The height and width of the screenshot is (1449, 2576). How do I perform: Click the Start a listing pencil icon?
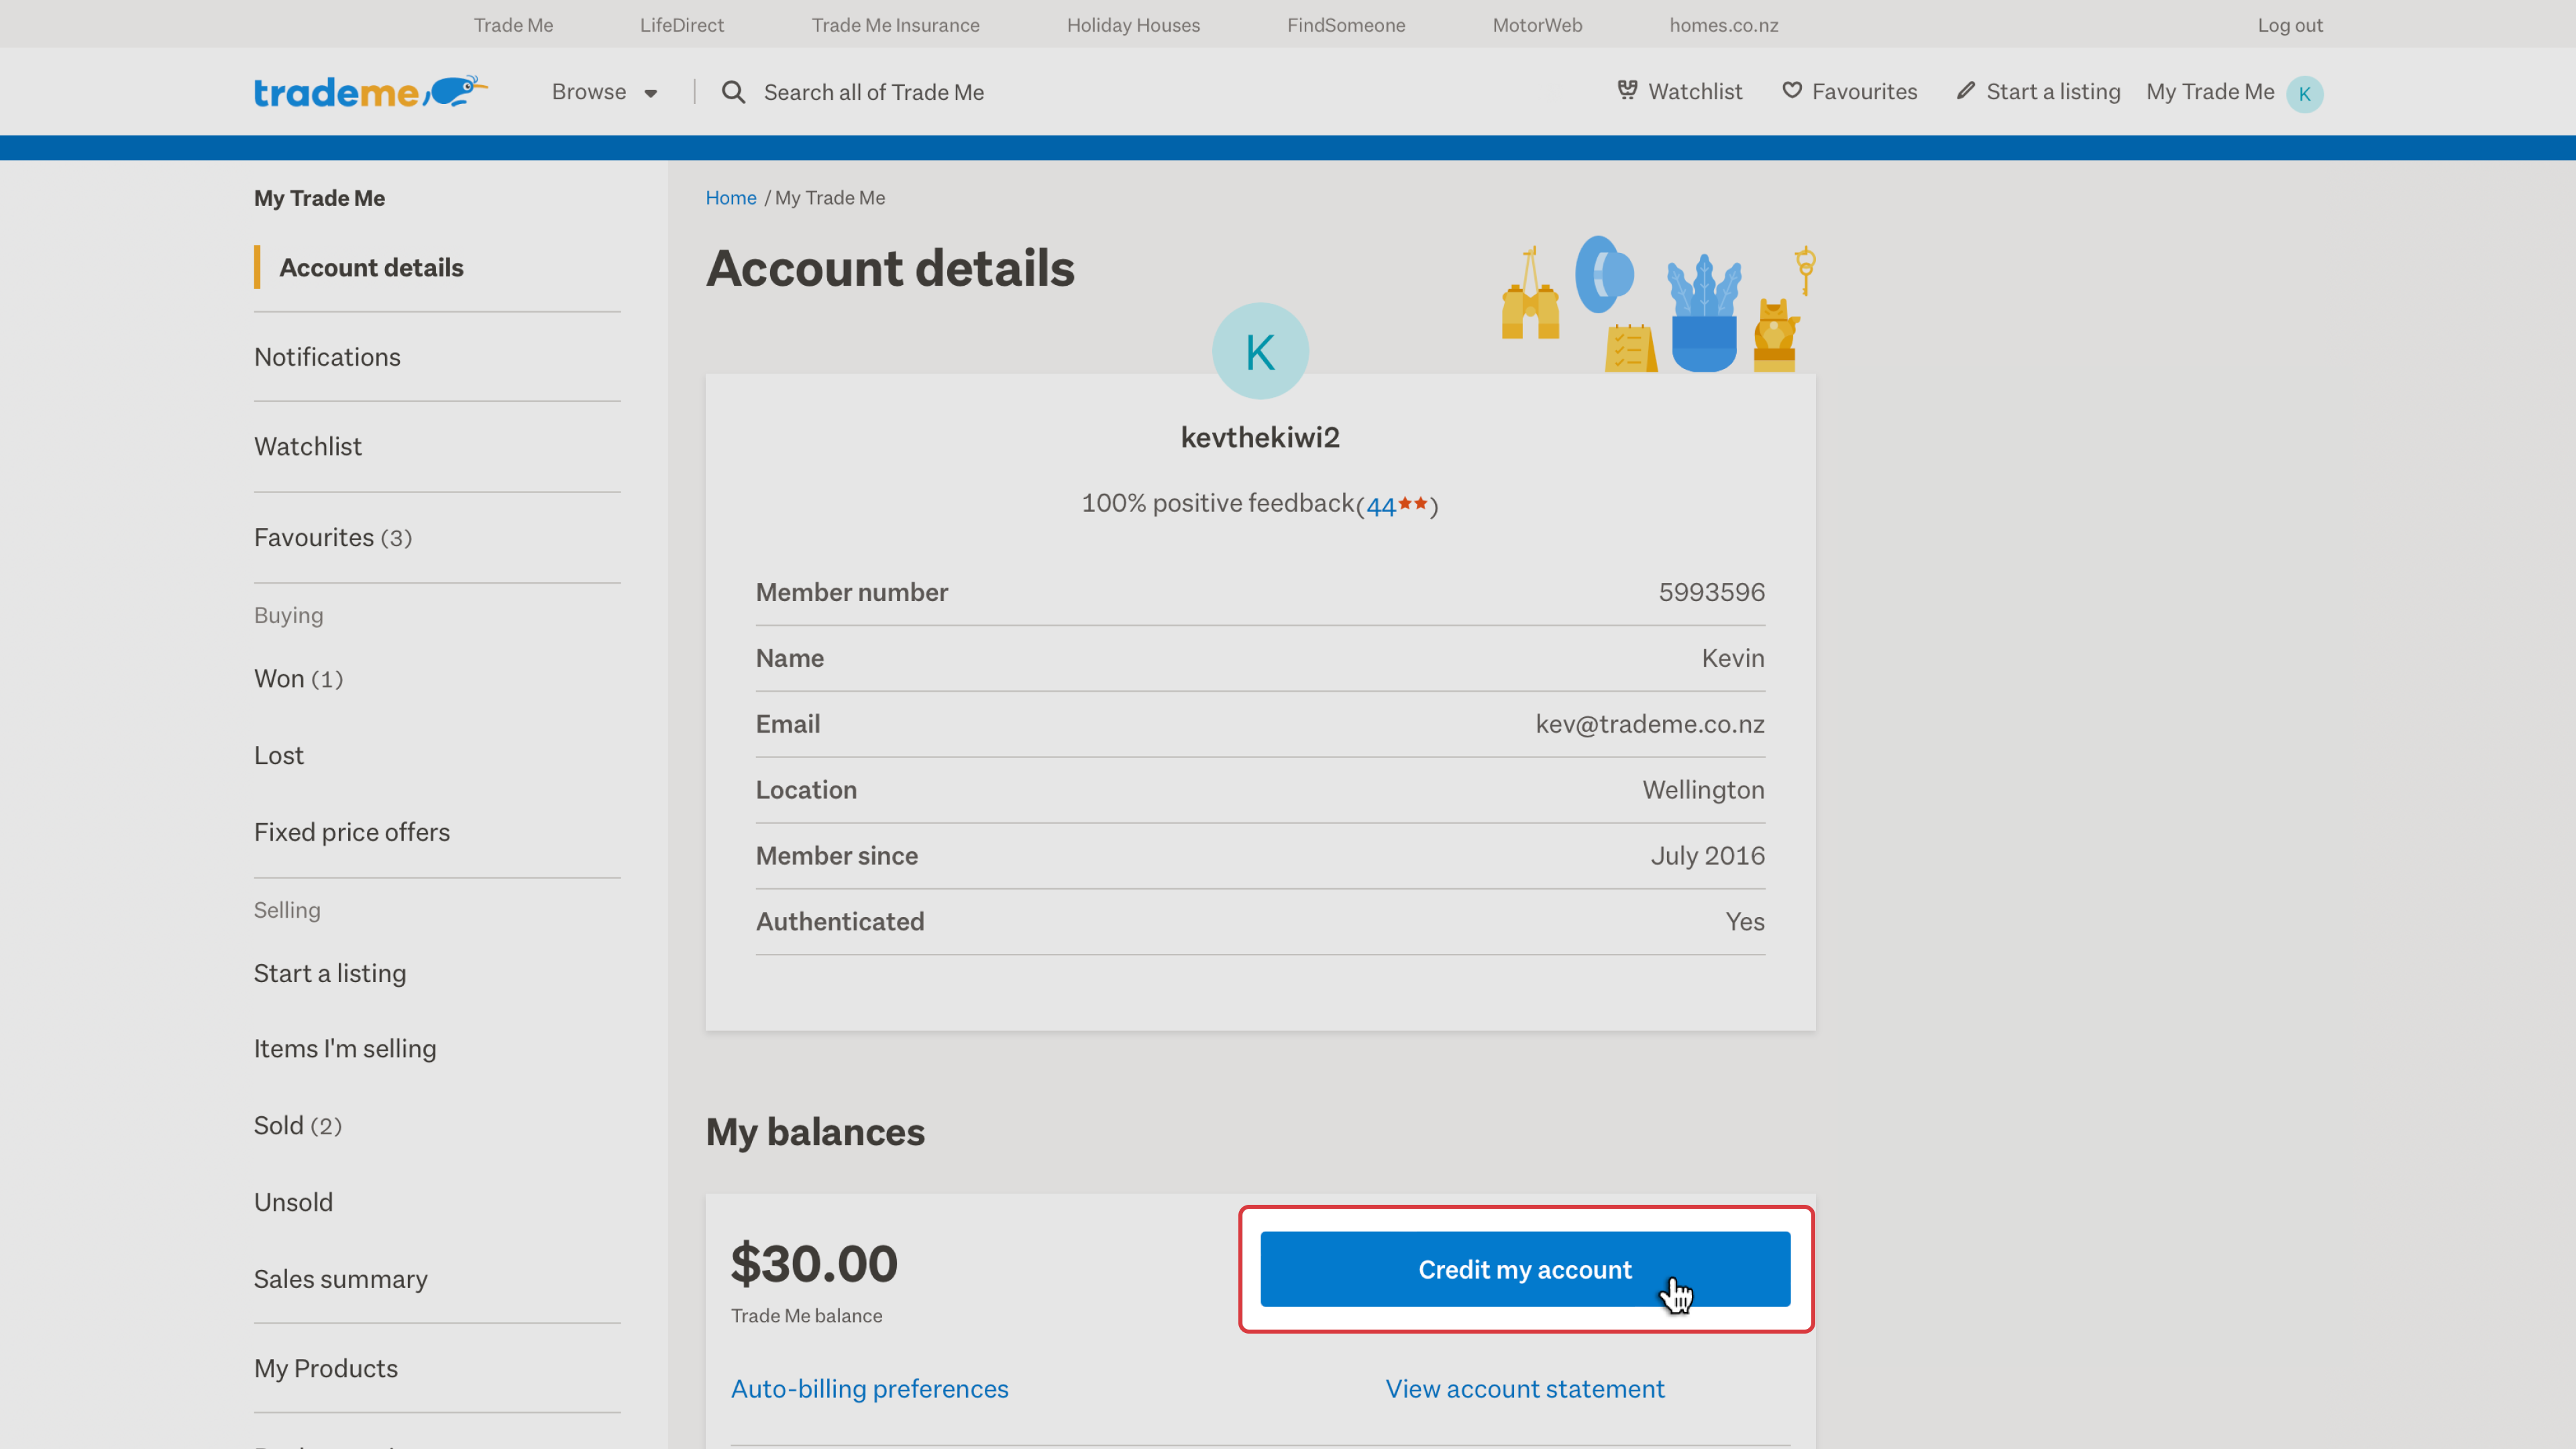(1965, 91)
